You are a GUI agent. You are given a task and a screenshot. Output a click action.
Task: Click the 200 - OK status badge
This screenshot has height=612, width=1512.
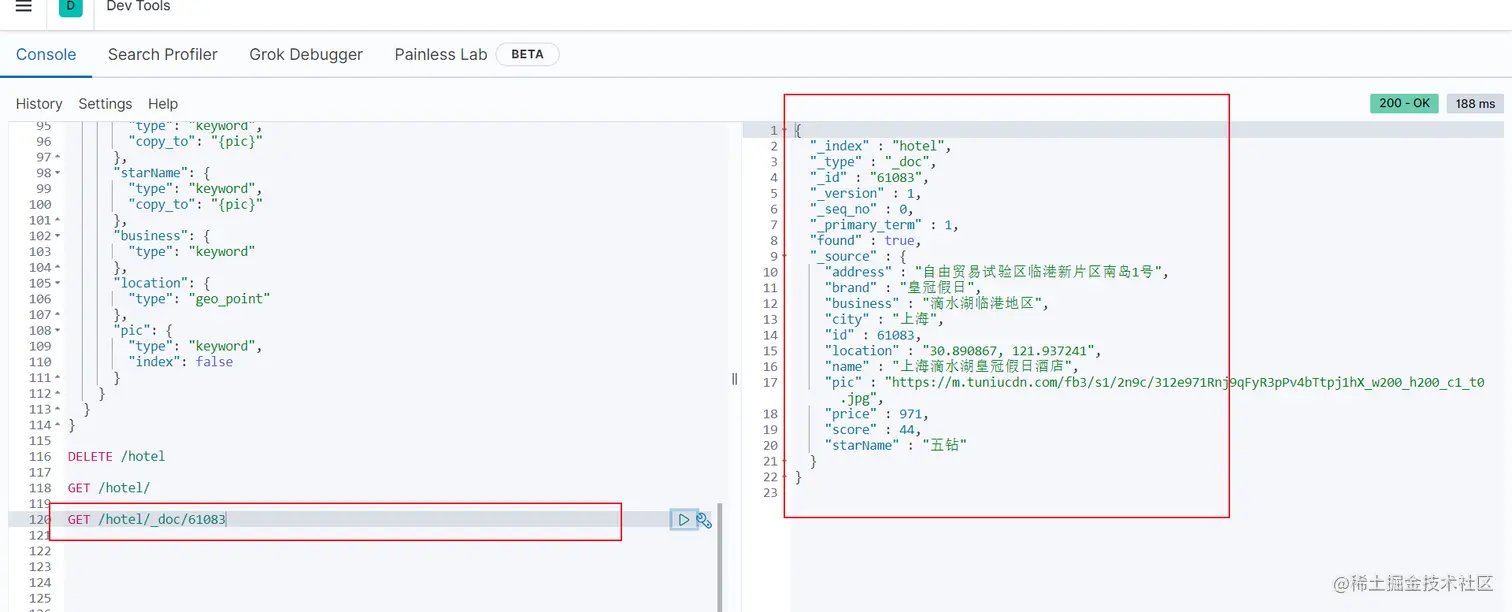tap(1404, 104)
